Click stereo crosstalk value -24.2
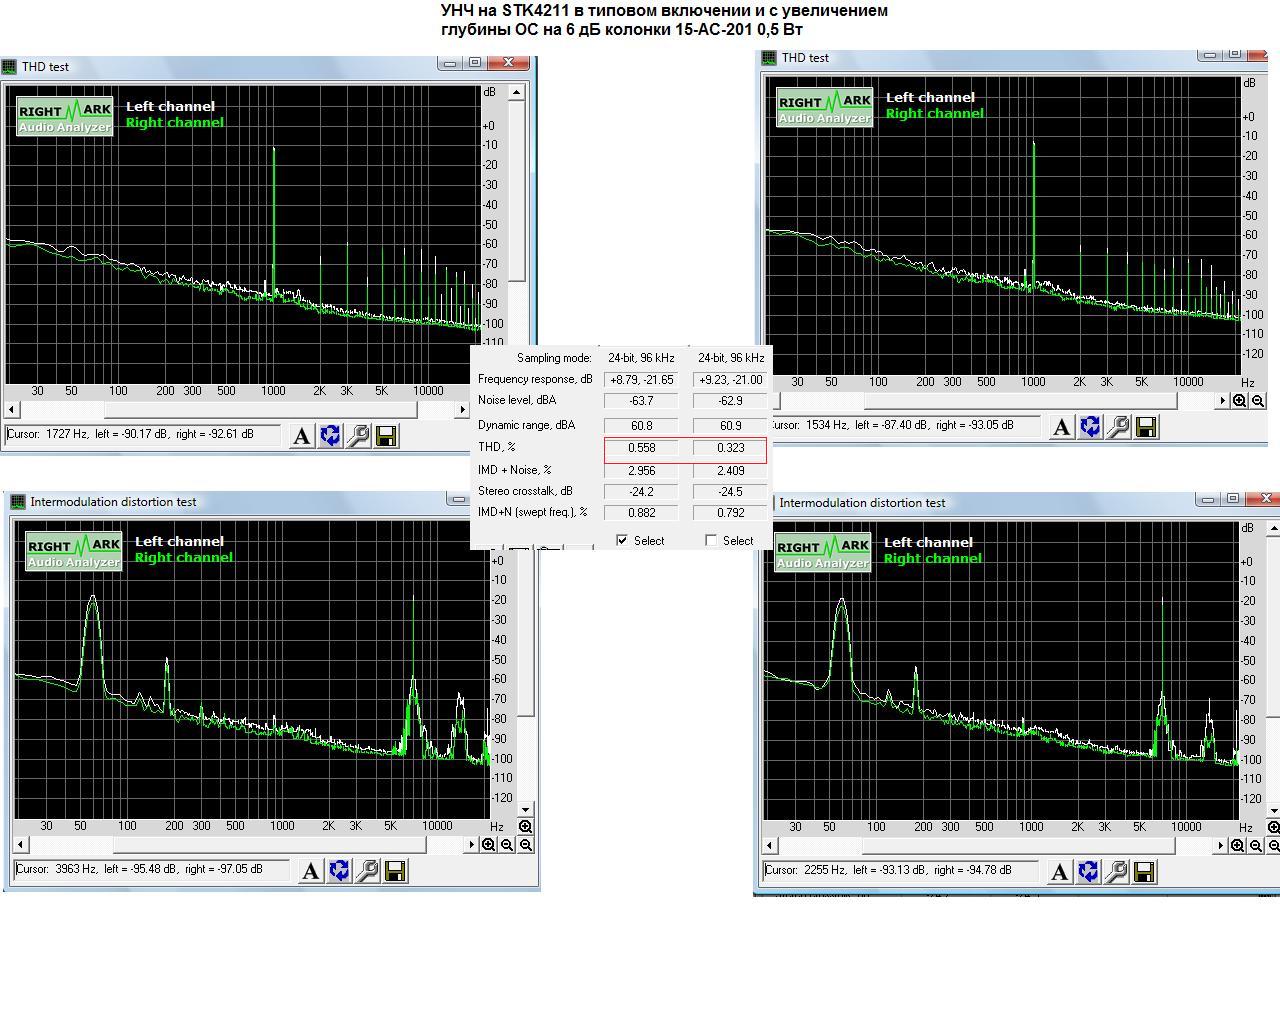Image resolution: width=1280 pixels, height=1024 pixels. (x=642, y=492)
